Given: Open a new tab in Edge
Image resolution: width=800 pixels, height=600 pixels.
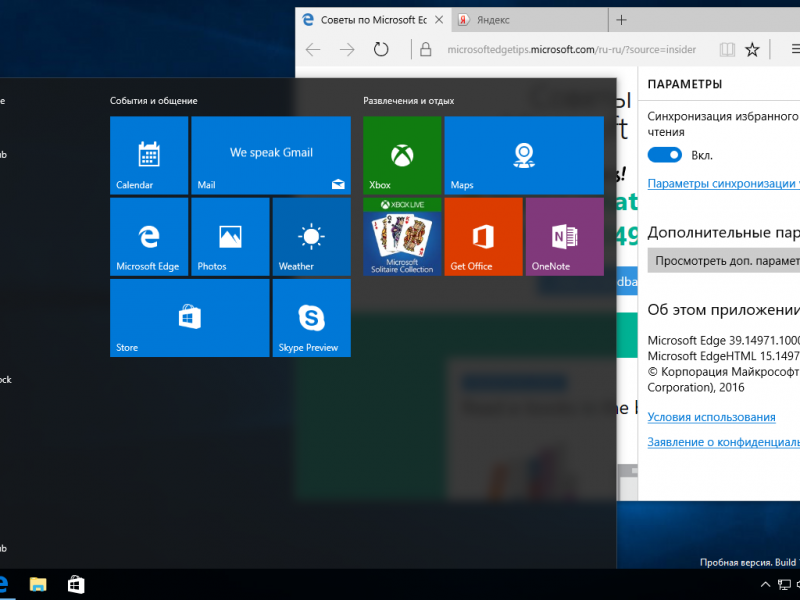Looking at the screenshot, I should [621, 20].
